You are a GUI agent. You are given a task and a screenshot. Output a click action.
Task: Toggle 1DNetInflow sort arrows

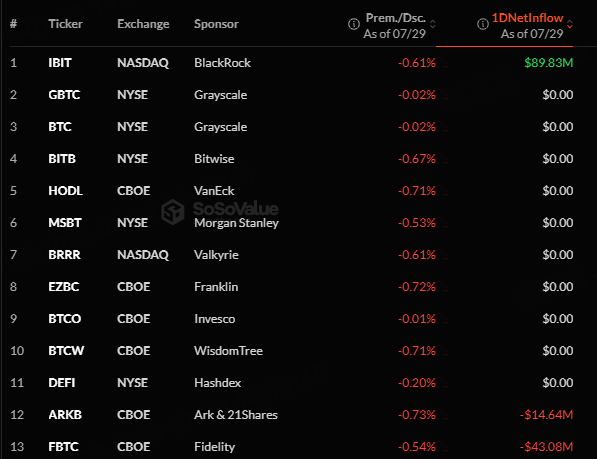pos(570,24)
